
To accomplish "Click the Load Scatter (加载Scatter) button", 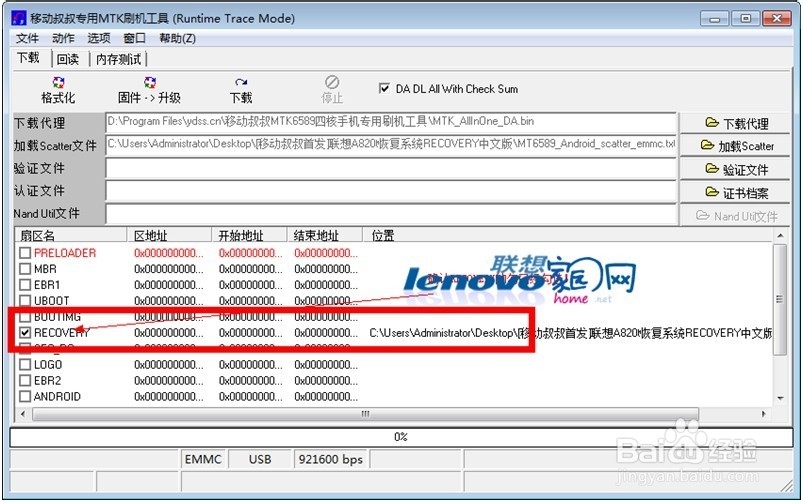I will (734, 146).
